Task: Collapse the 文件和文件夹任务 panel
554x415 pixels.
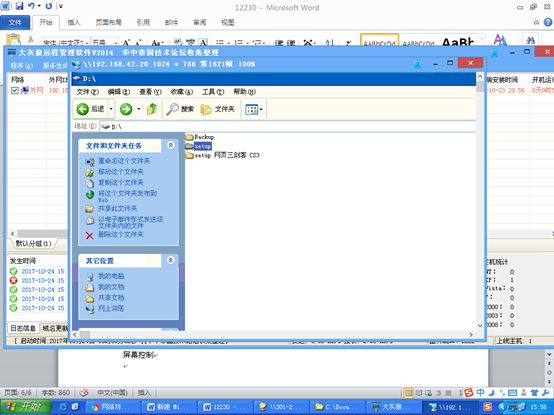Action: pyautogui.click(x=171, y=145)
